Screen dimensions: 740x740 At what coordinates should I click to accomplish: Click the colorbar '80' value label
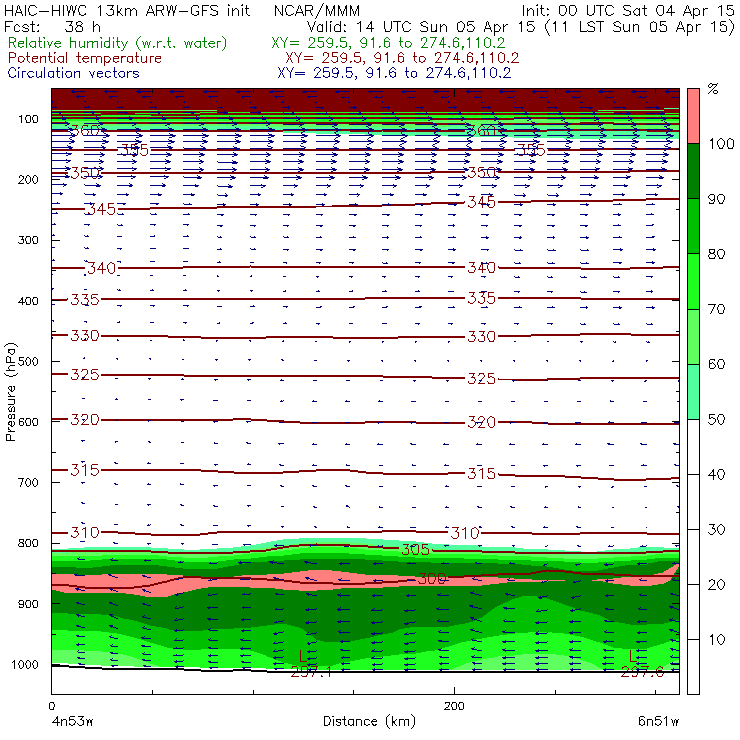pyautogui.click(x=716, y=254)
